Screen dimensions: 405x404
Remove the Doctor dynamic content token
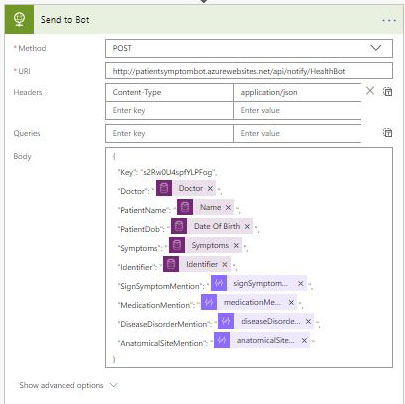[x=210, y=188]
